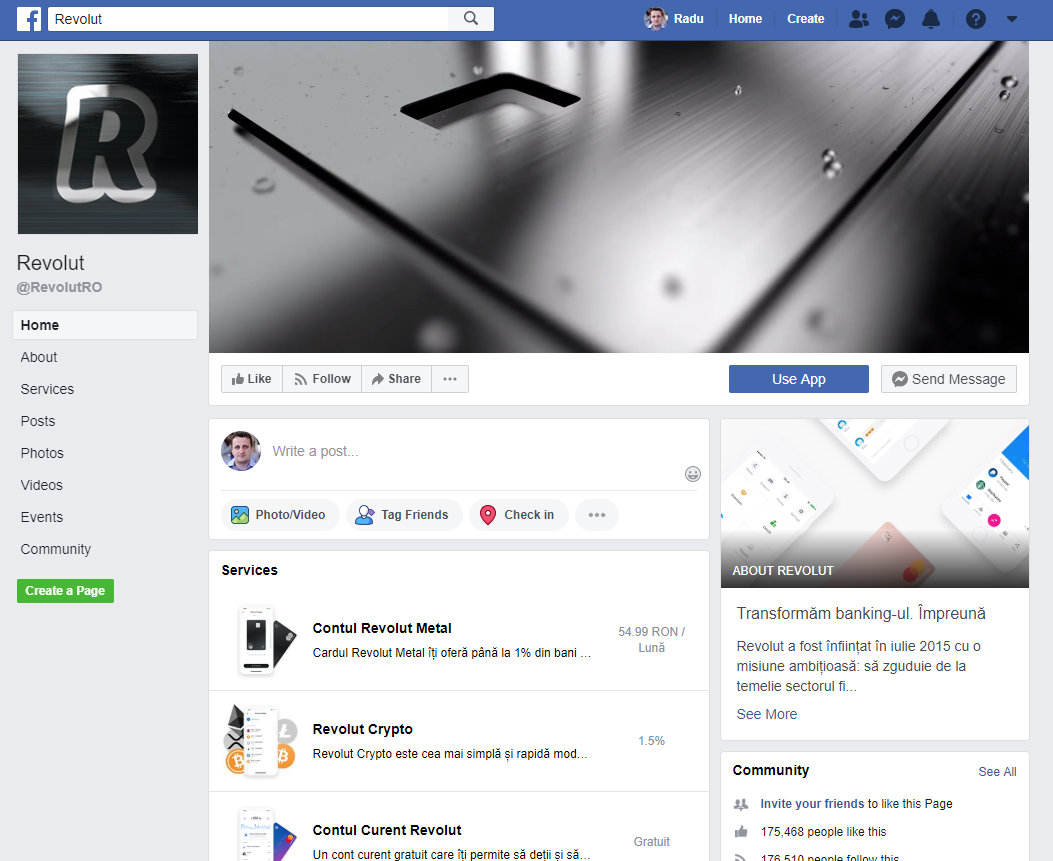Open the Revolut page profile picture
1053x861 pixels.
pyautogui.click(x=108, y=144)
